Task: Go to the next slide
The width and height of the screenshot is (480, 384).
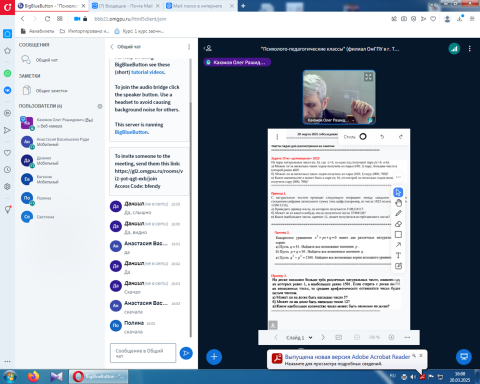Action: click(323, 337)
